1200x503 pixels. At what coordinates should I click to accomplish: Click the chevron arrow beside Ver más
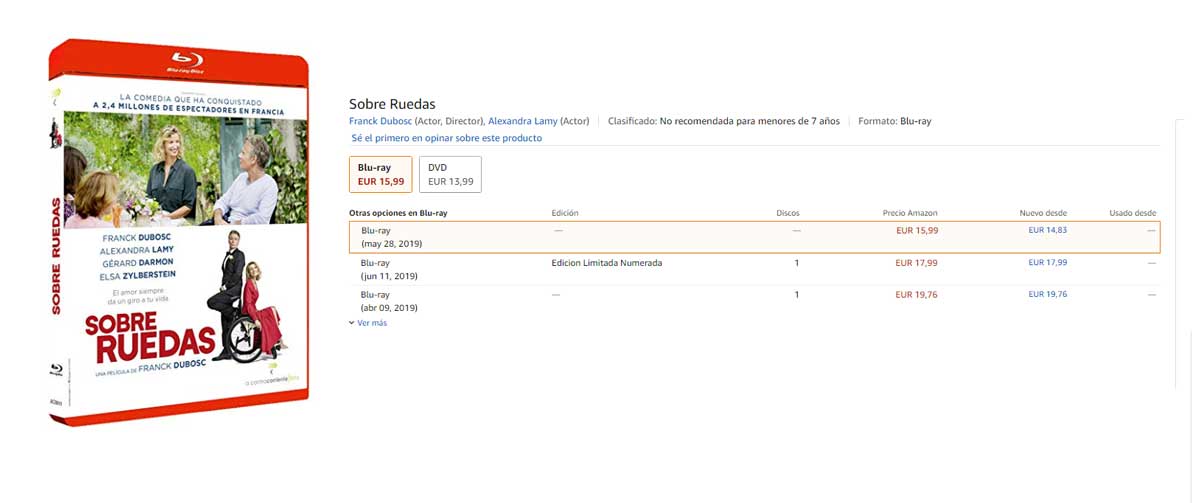(351, 323)
